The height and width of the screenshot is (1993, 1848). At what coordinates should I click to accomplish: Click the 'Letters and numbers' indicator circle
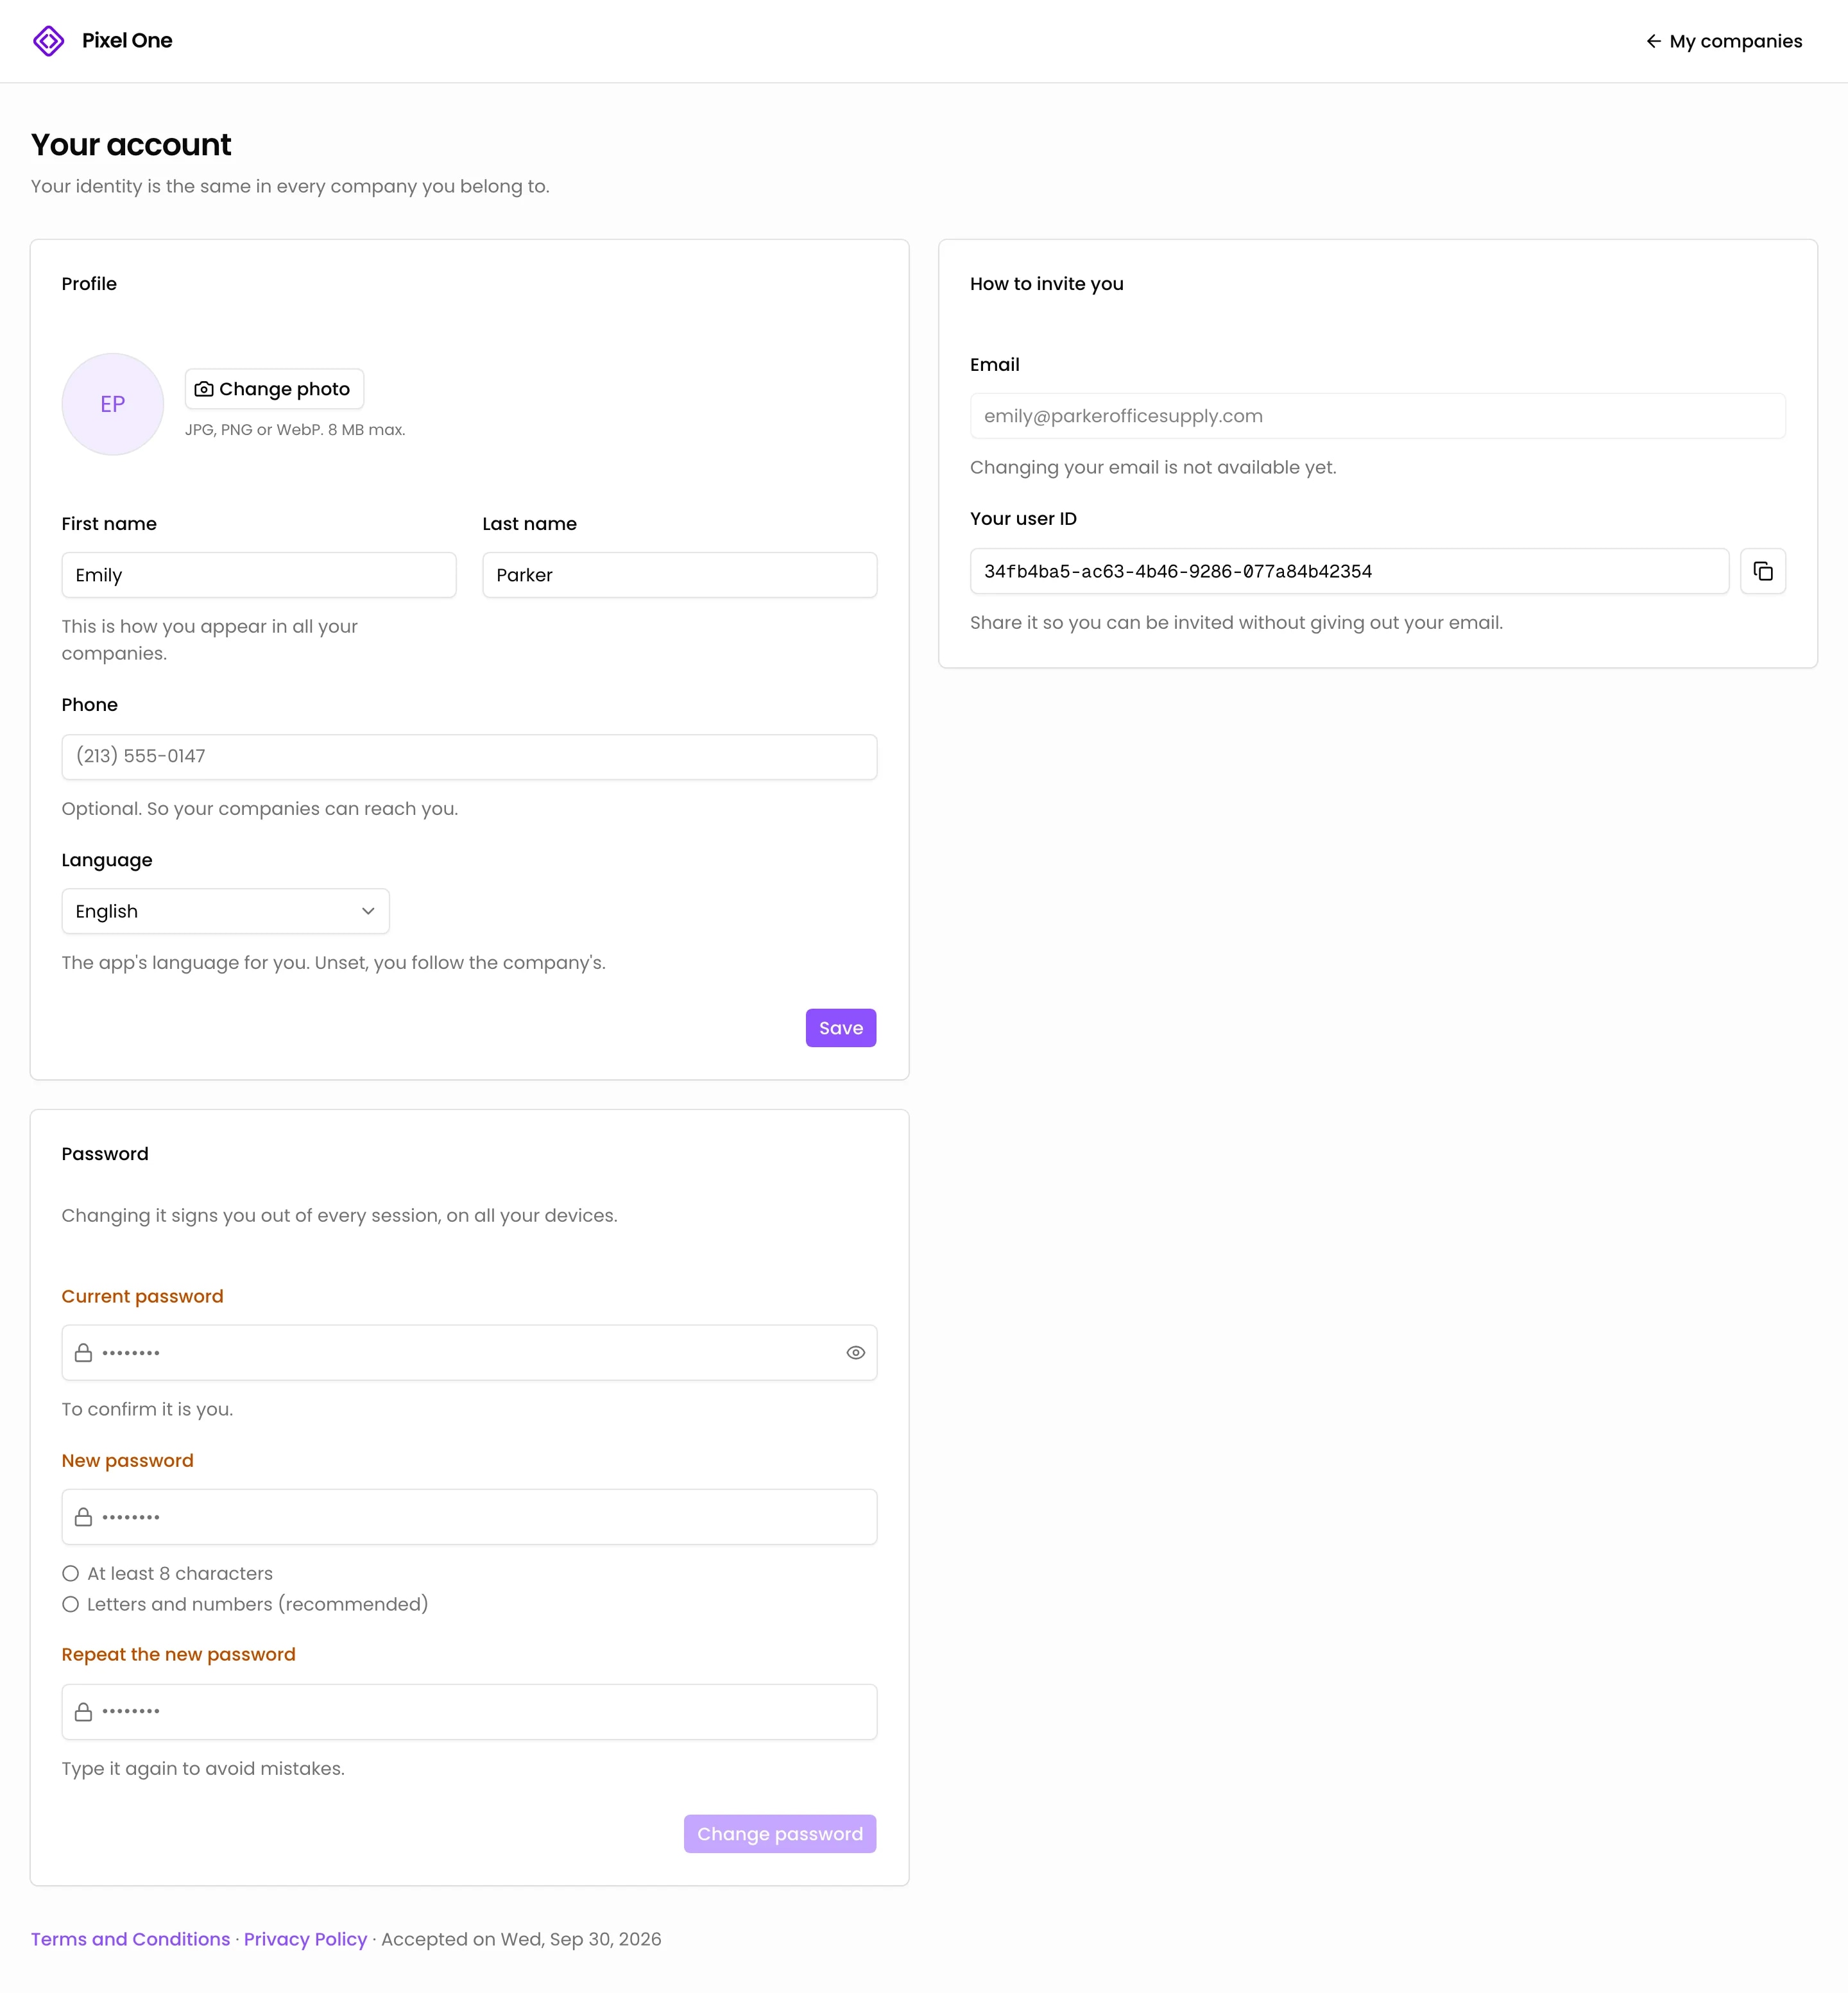coord(71,1604)
